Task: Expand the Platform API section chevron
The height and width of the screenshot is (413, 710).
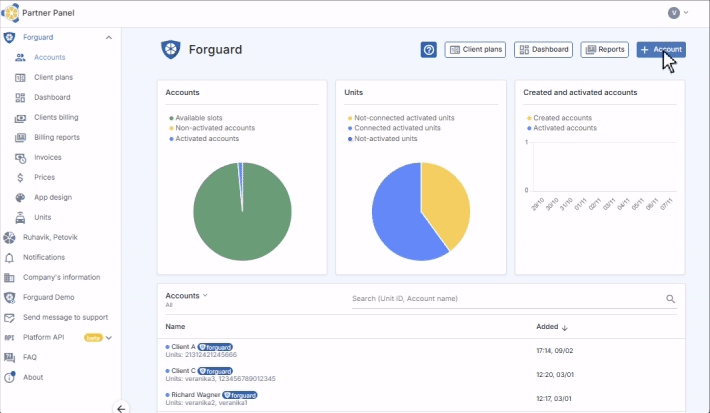Action: pyautogui.click(x=109, y=337)
